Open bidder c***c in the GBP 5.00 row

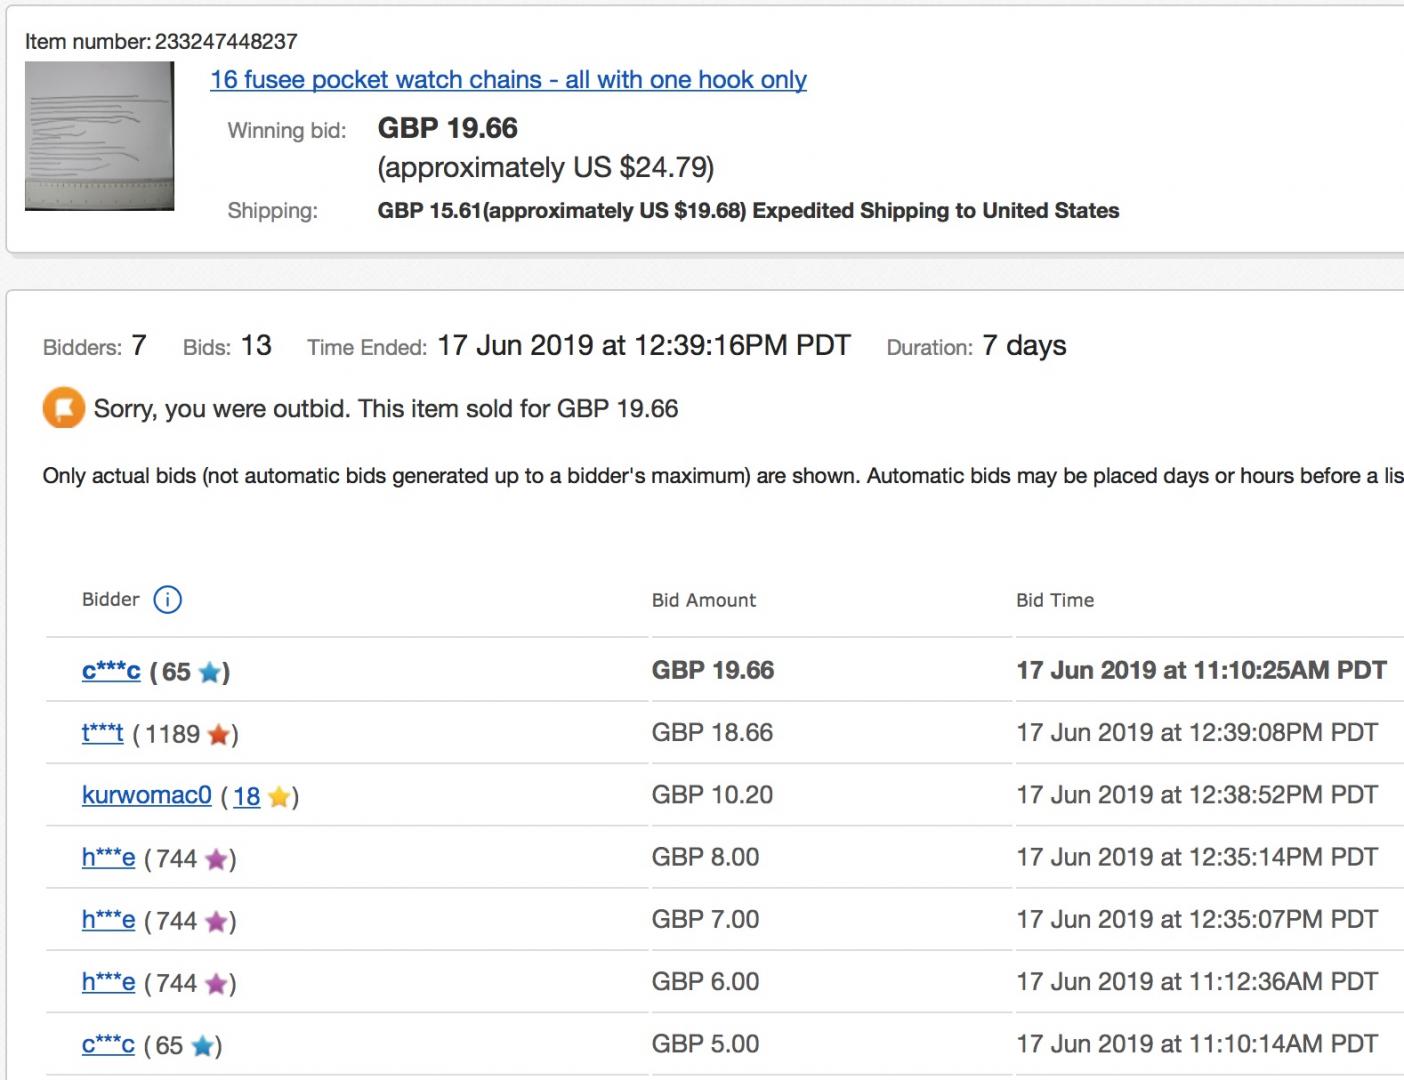(108, 1044)
